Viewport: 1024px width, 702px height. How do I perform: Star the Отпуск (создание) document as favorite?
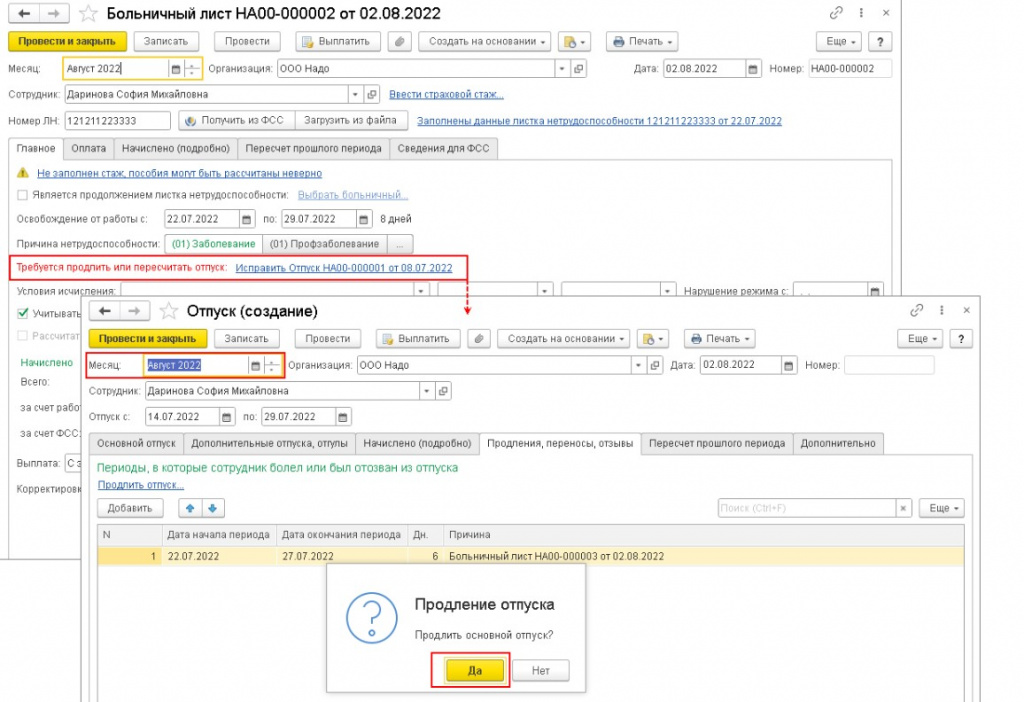click(x=169, y=311)
